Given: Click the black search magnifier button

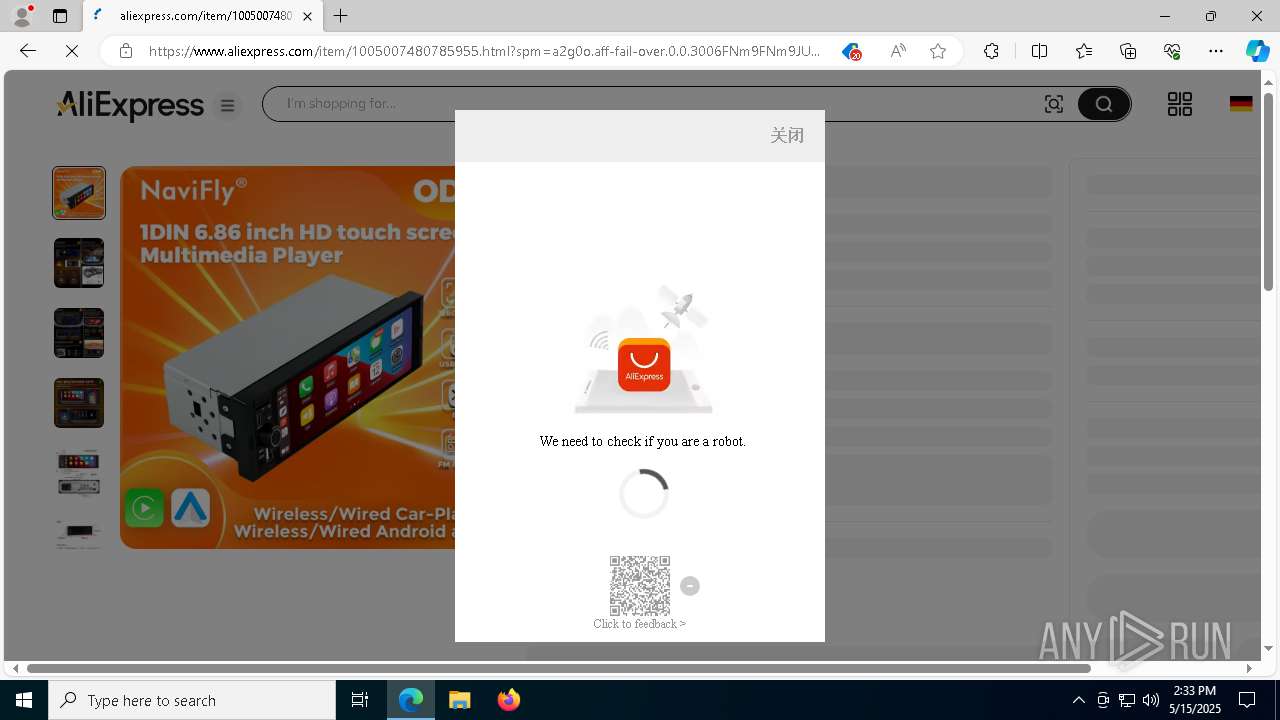Looking at the screenshot, I should 1104,104.
